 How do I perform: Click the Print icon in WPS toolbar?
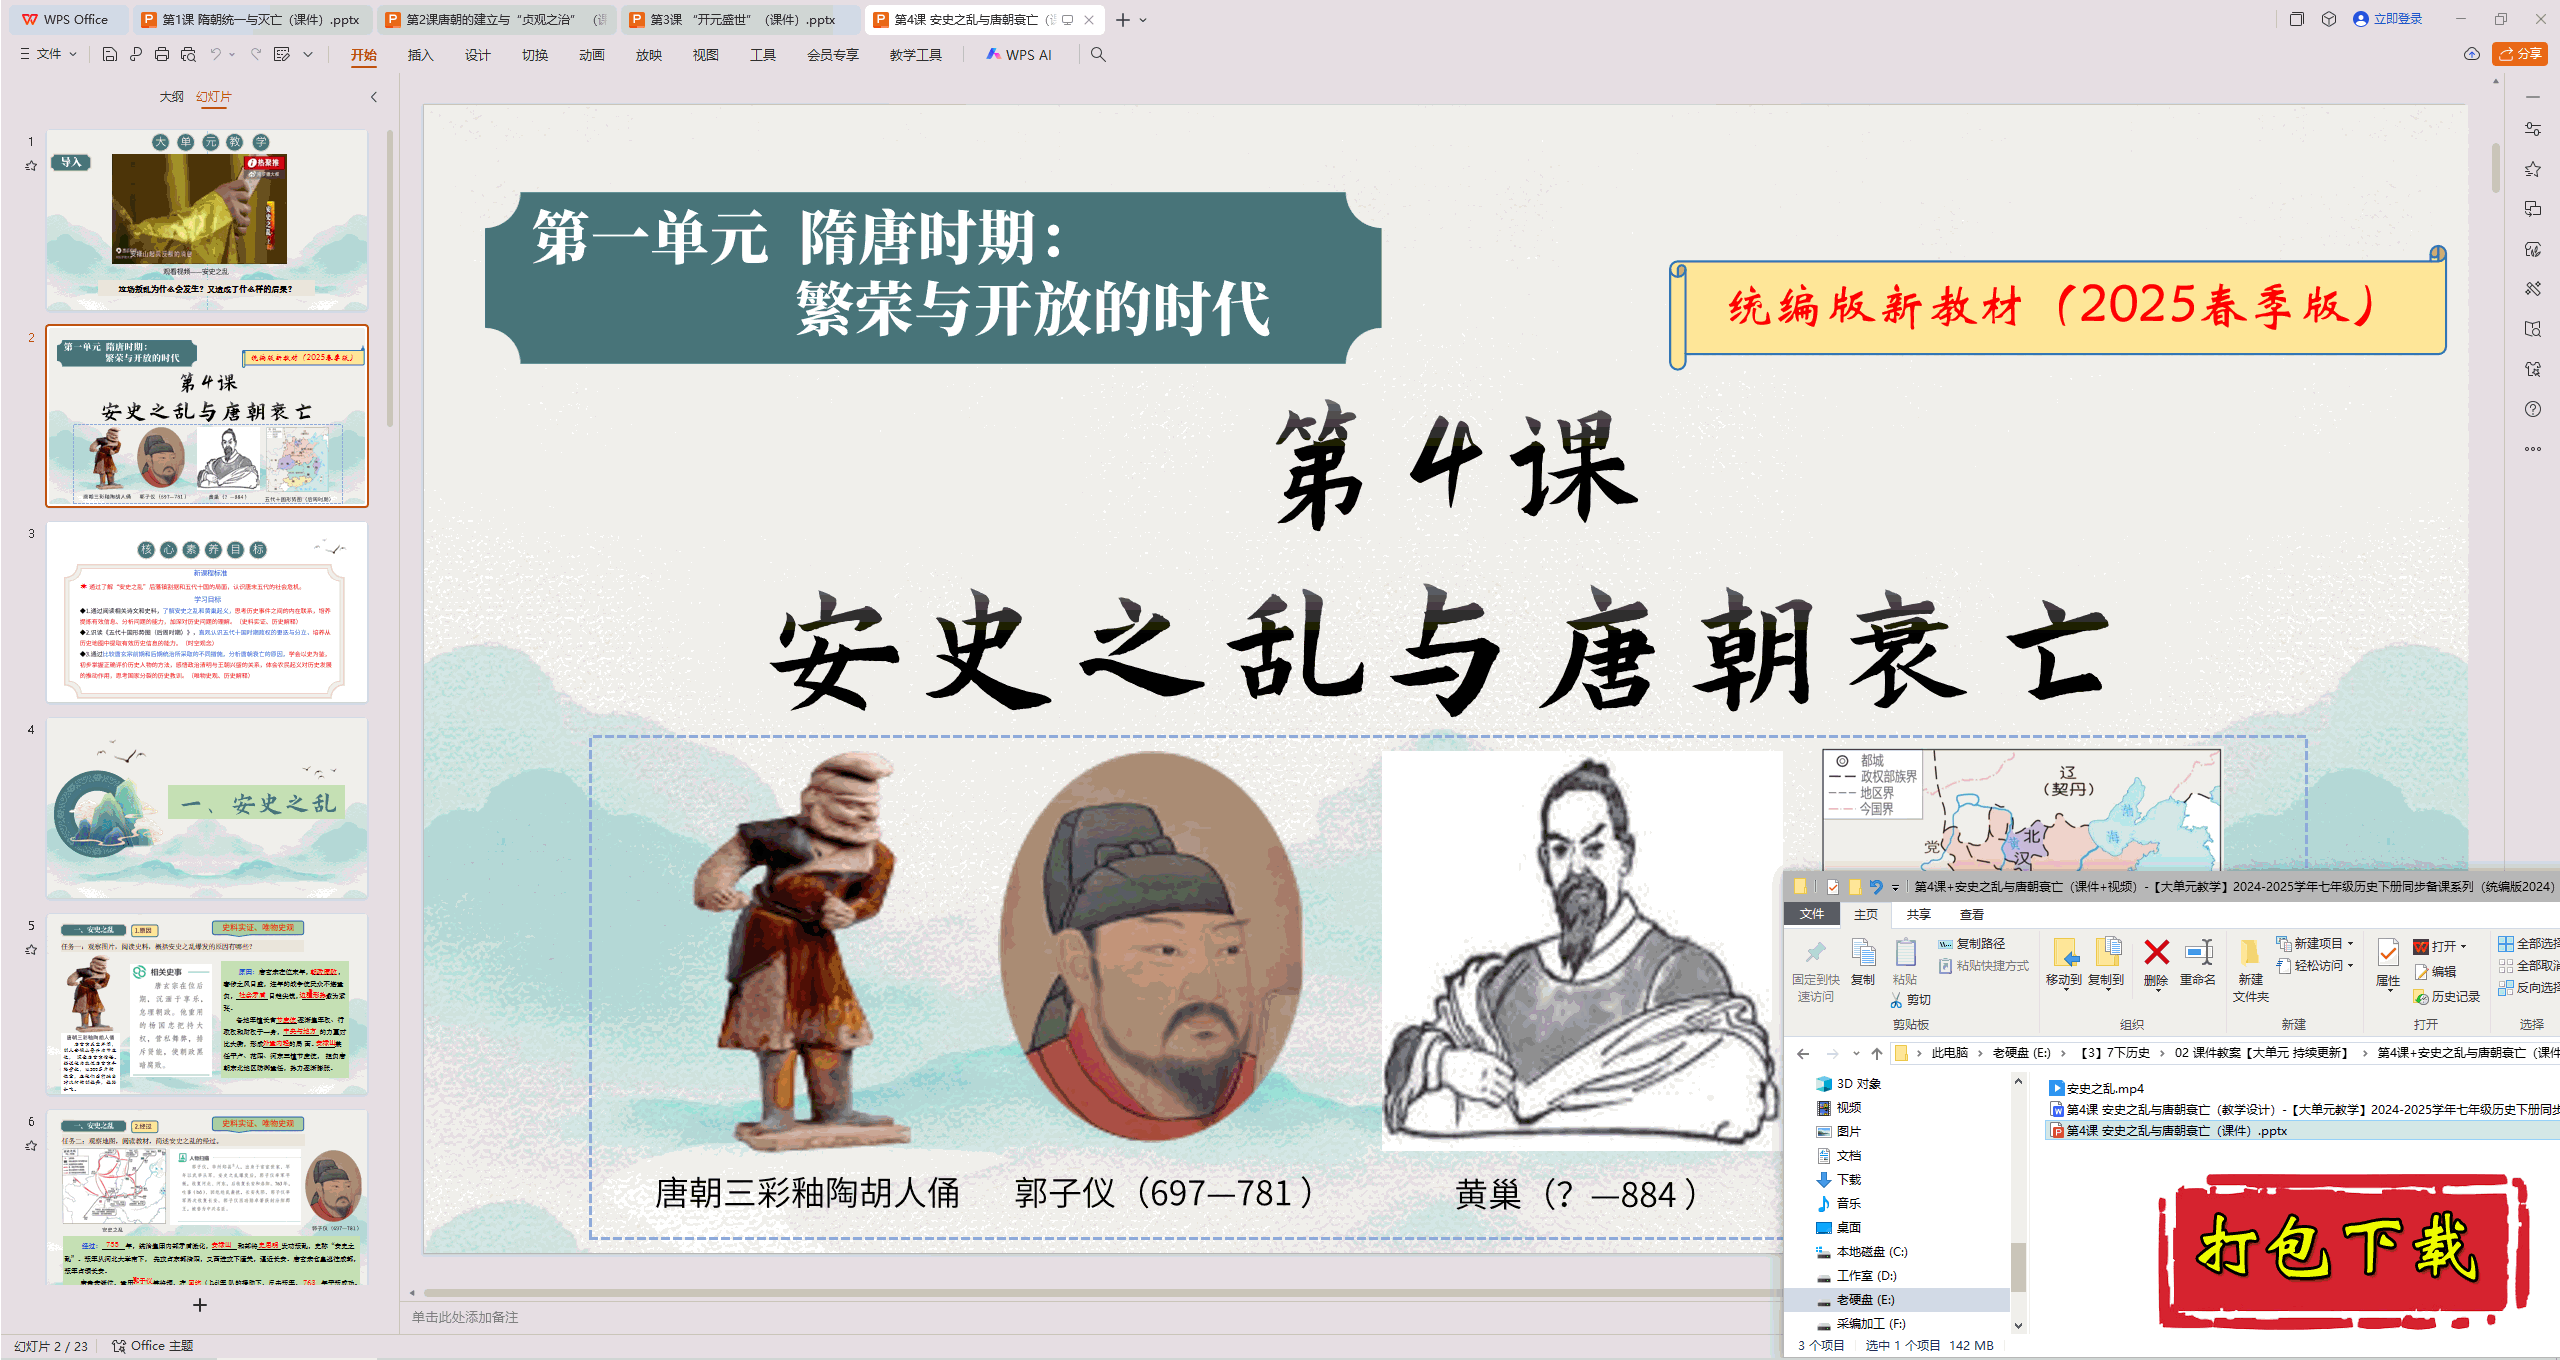click(x=162, y=54)
